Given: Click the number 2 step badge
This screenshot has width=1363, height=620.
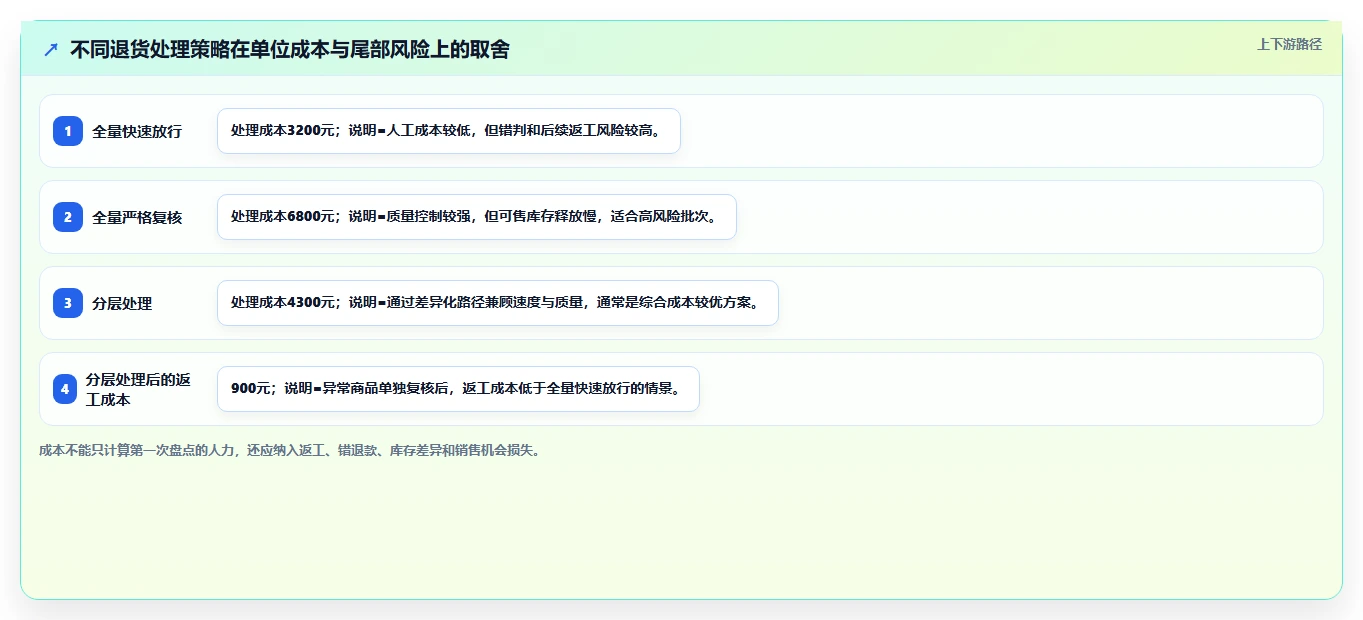Looking at the screenshot, I should pos(68,217).
